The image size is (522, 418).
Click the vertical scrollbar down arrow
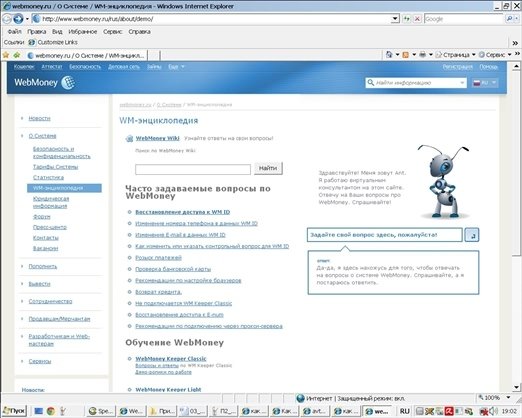coord(517,387)
